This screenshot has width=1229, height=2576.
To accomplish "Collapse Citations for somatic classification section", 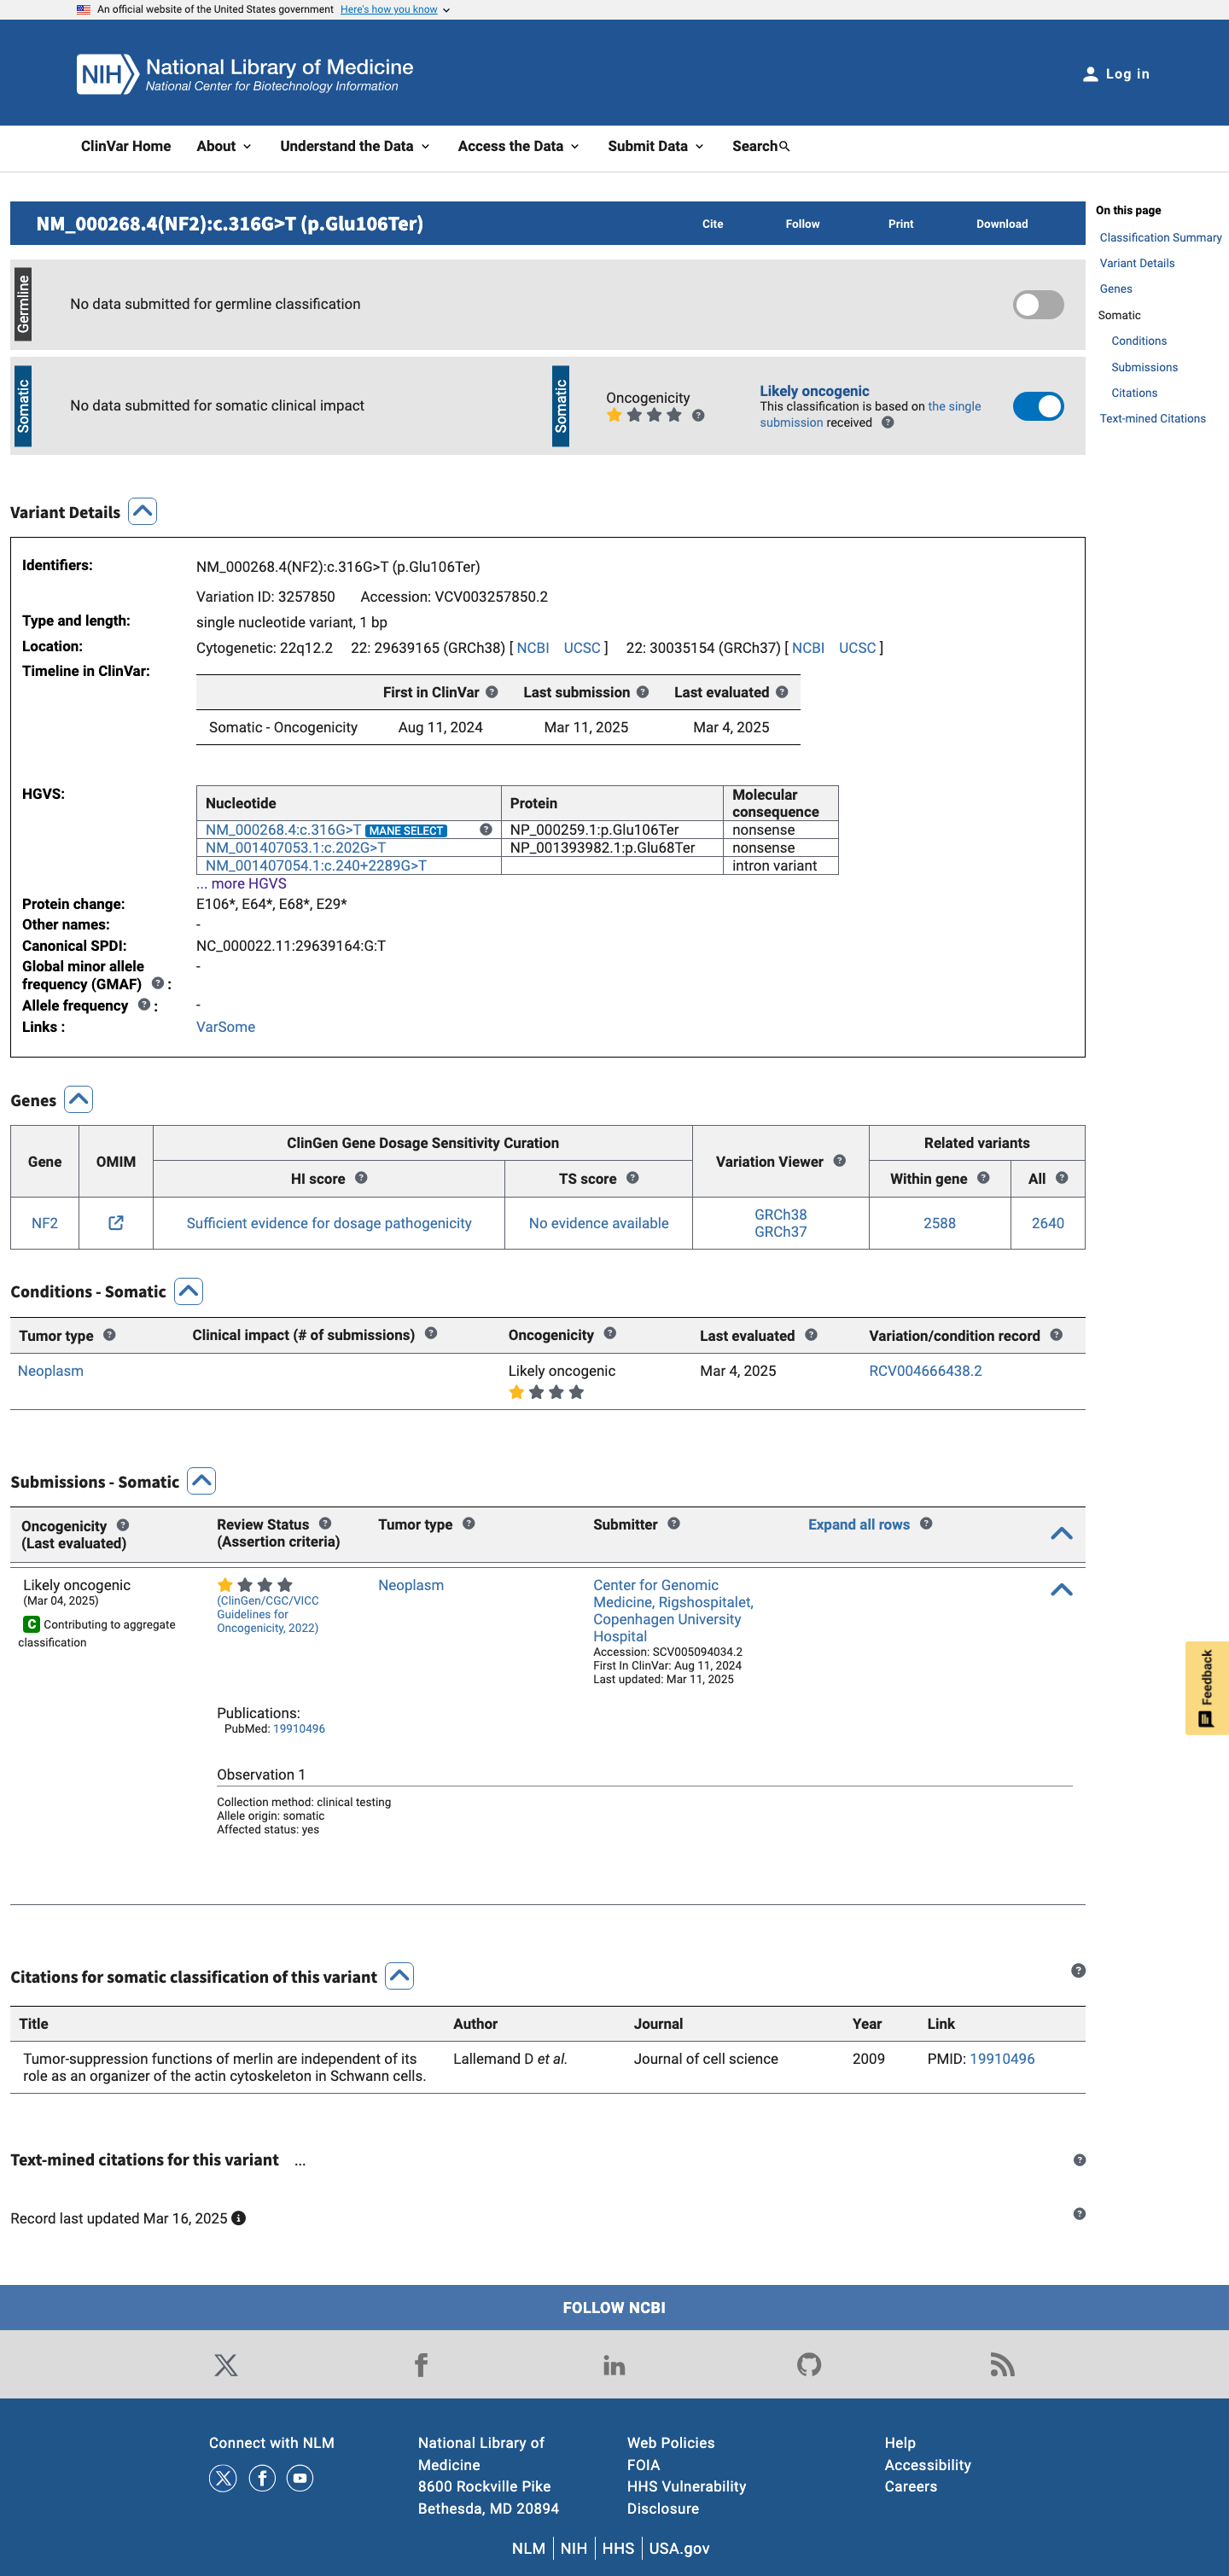I will click(x=400, y=1977).
